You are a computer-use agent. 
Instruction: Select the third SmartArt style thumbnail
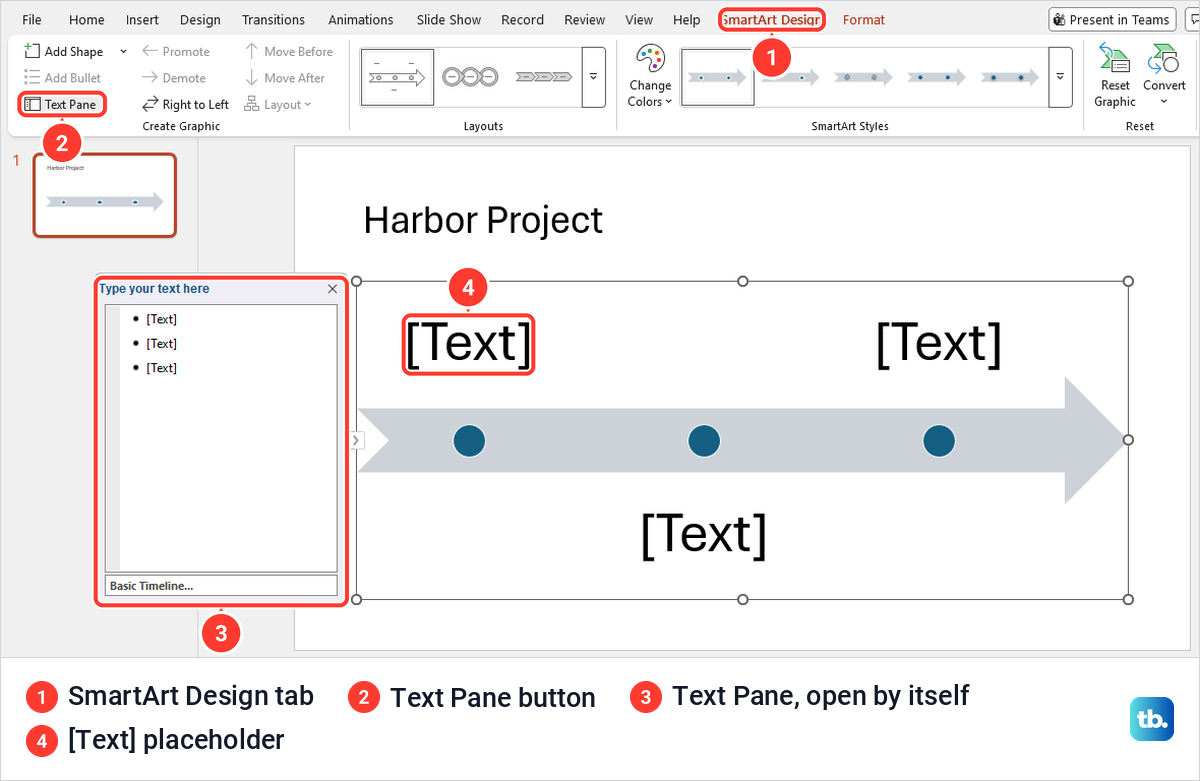point(862,77)
